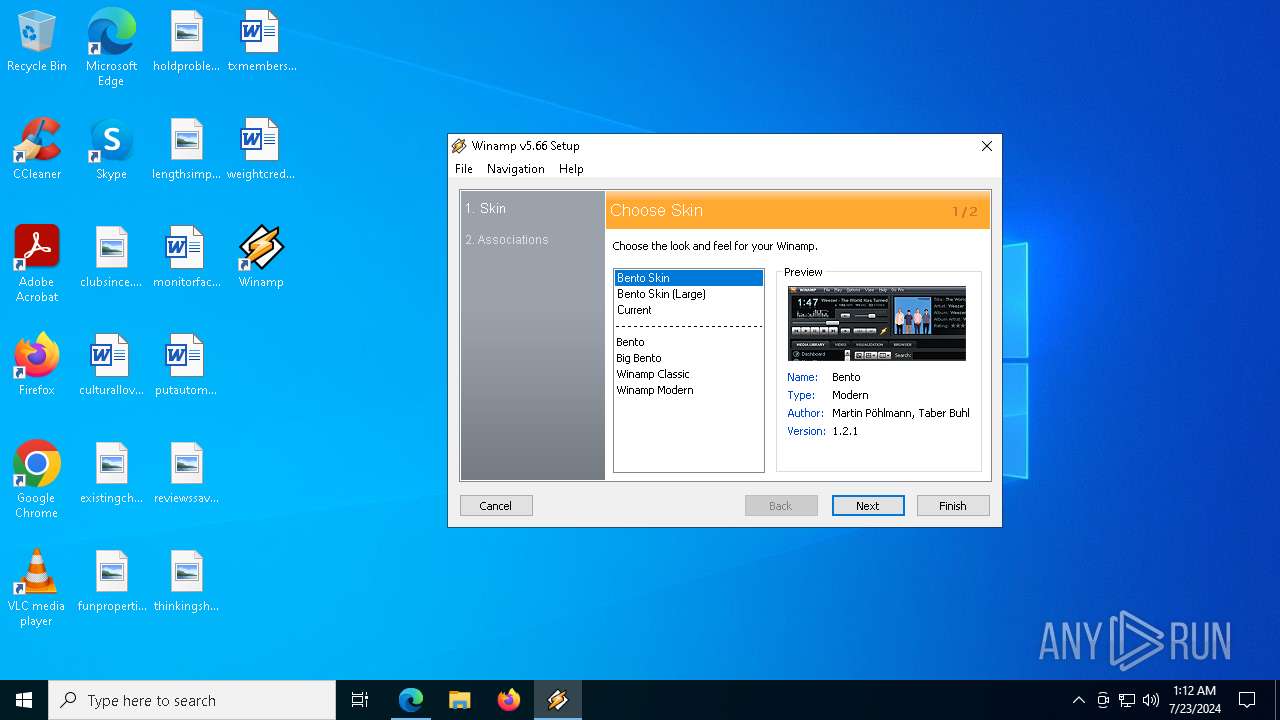Image resolution: width=1280 pixels, height=720 pixels.
Task: Select the weightcred... Word document icon
Action: click(261, 150)
